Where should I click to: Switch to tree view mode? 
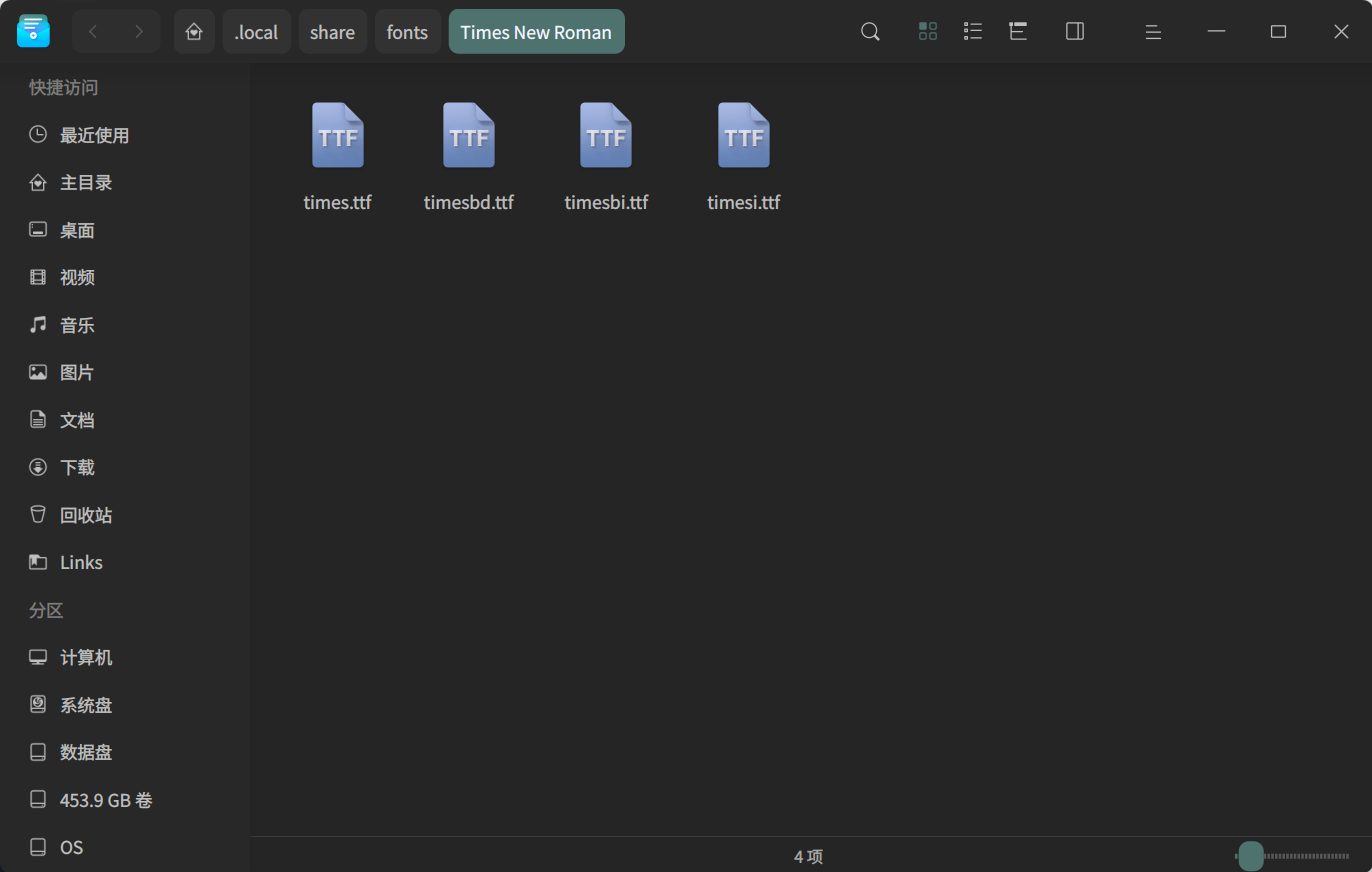(x=1018, y=32)
